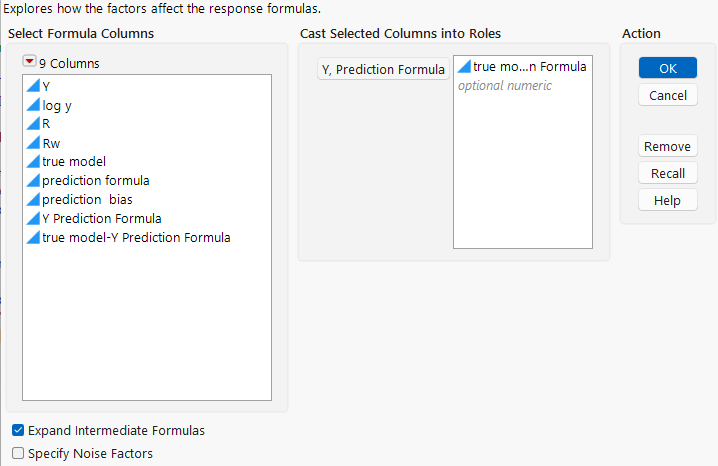This screenshot has width=718, height=466.
Task: Click the blue triangle icon beside Y column
Action: [x=33, y=86]
